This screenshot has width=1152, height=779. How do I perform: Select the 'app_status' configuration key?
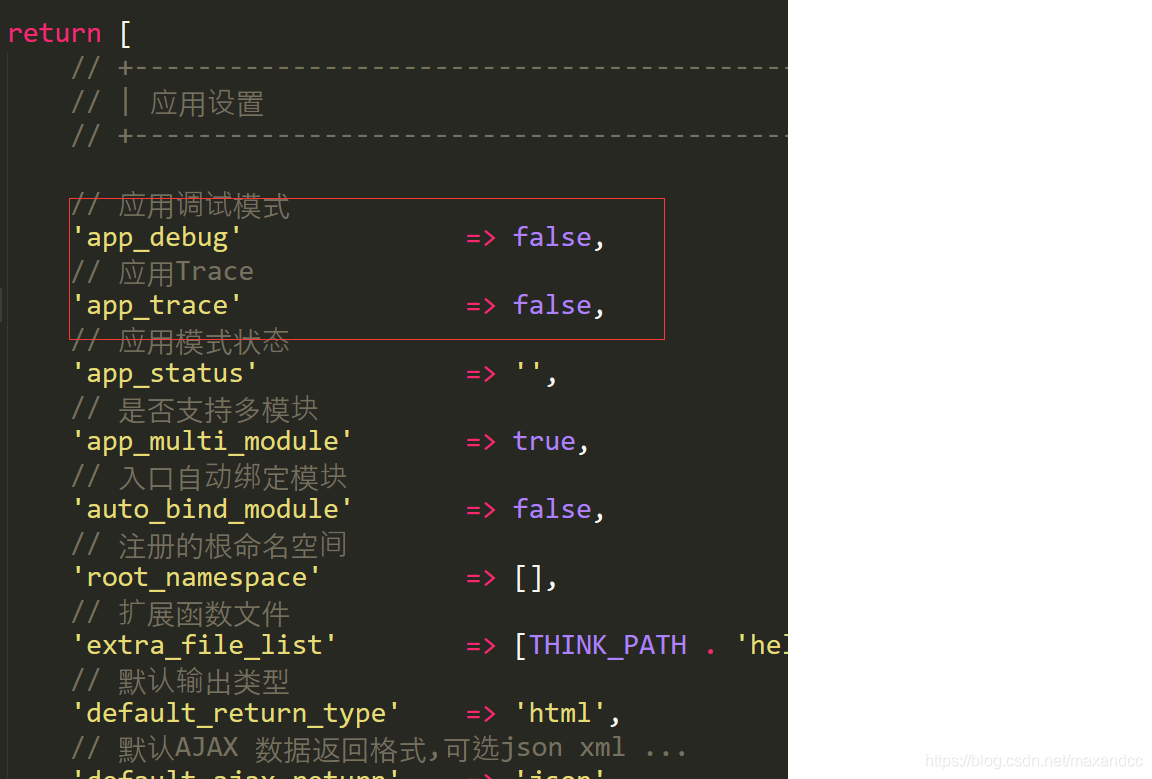166,372
